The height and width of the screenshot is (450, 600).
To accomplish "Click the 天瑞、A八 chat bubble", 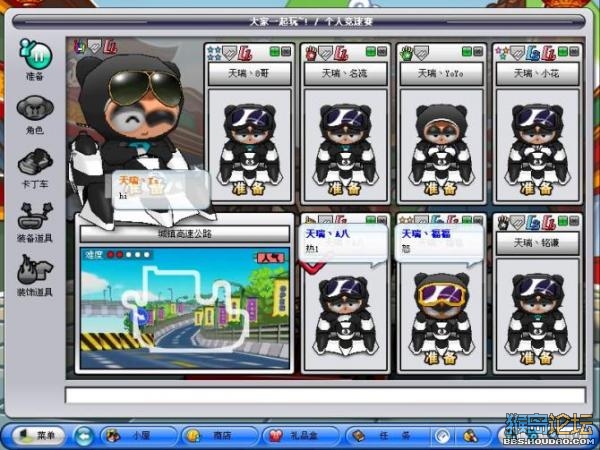I will pyautogui.click(x=342, y=244).
